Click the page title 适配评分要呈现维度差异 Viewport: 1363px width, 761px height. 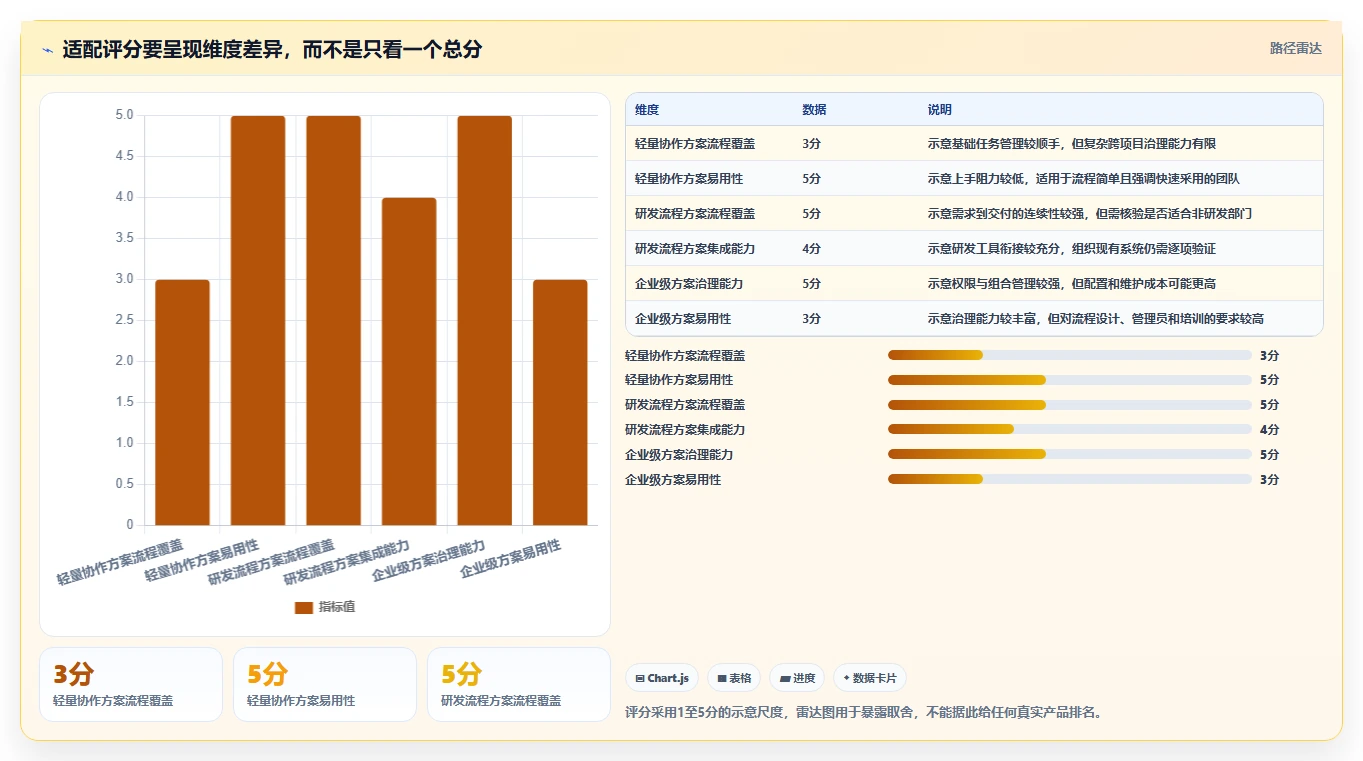click(x=272, y=49)
